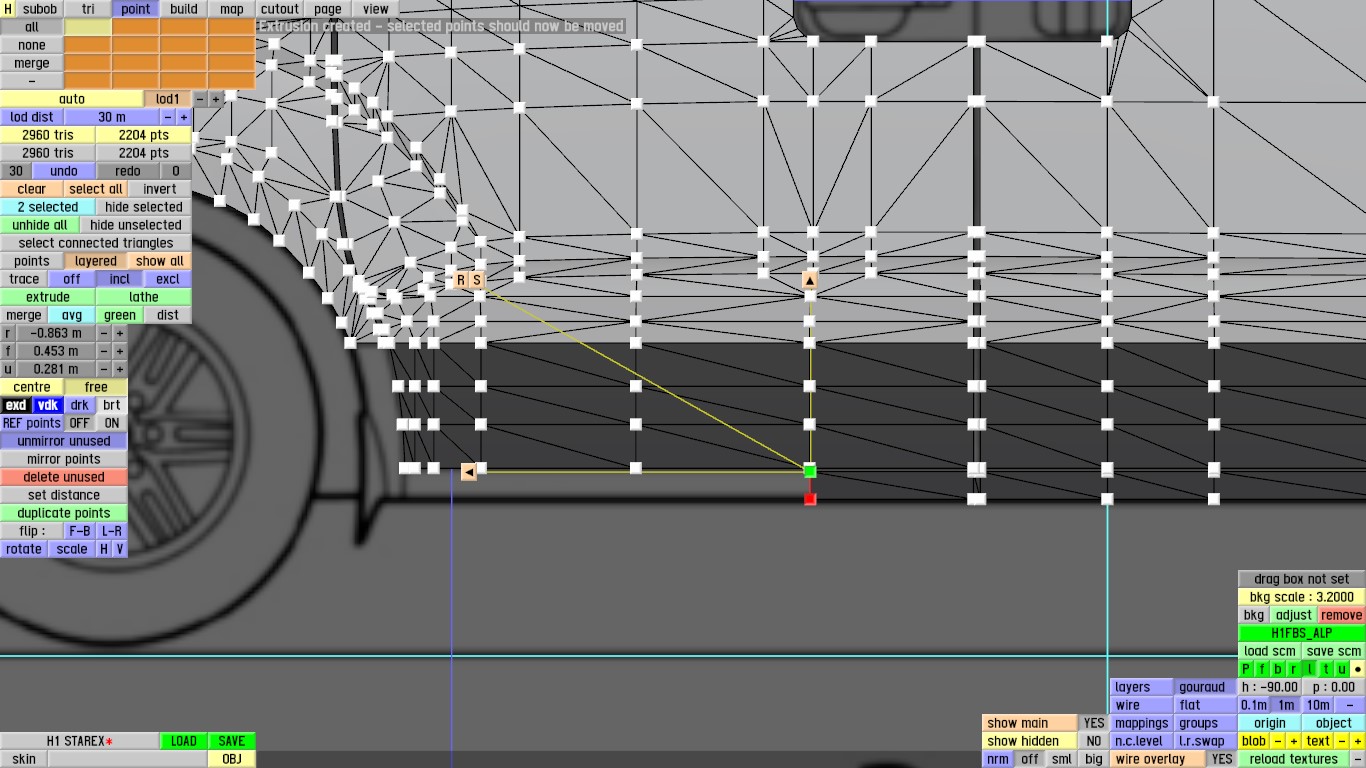Increase the r coordinate with its plus button
The image size is (1366, 768).
pos(120,333)
